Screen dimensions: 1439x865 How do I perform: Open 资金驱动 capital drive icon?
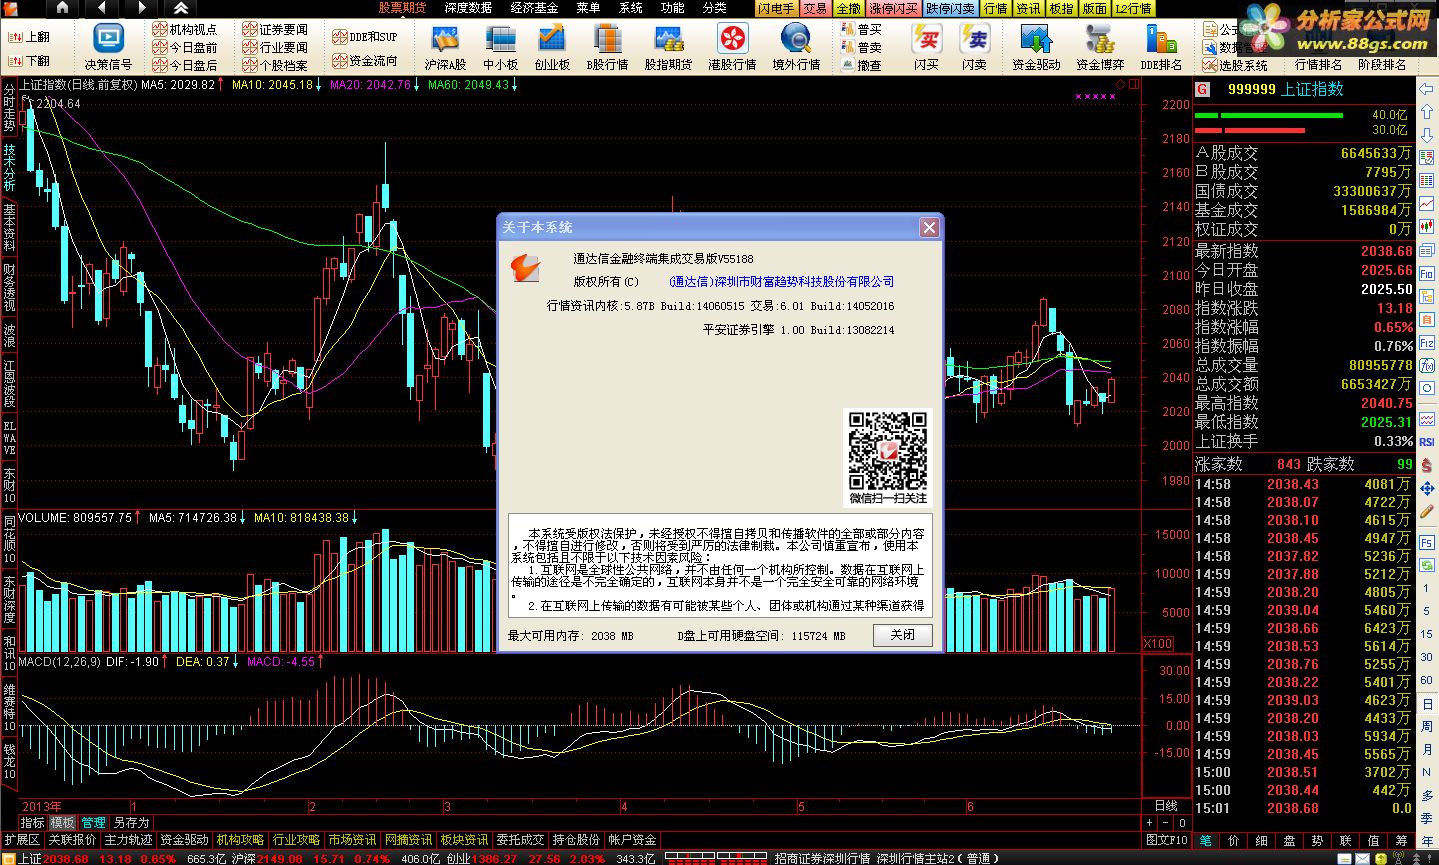[1035, 39]
